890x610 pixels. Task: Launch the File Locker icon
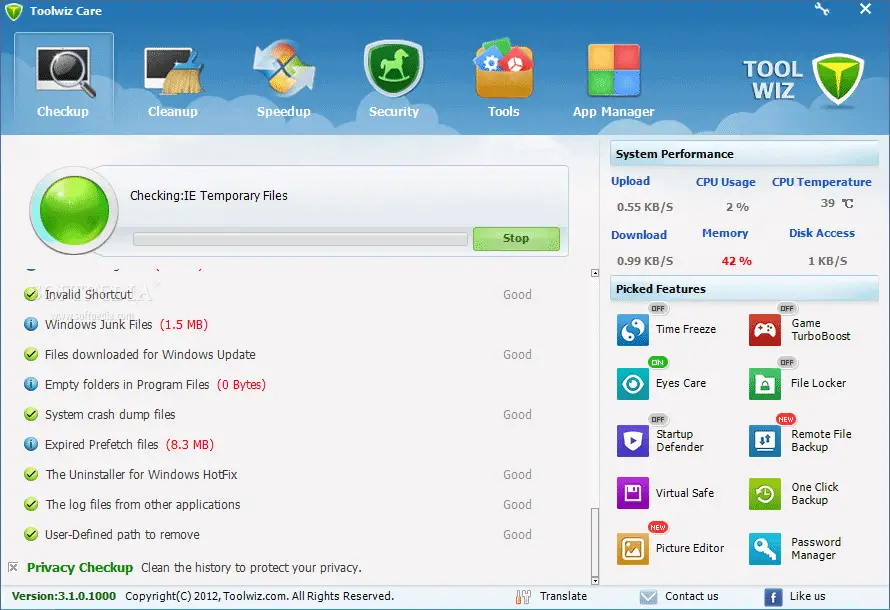pos(765,384)
